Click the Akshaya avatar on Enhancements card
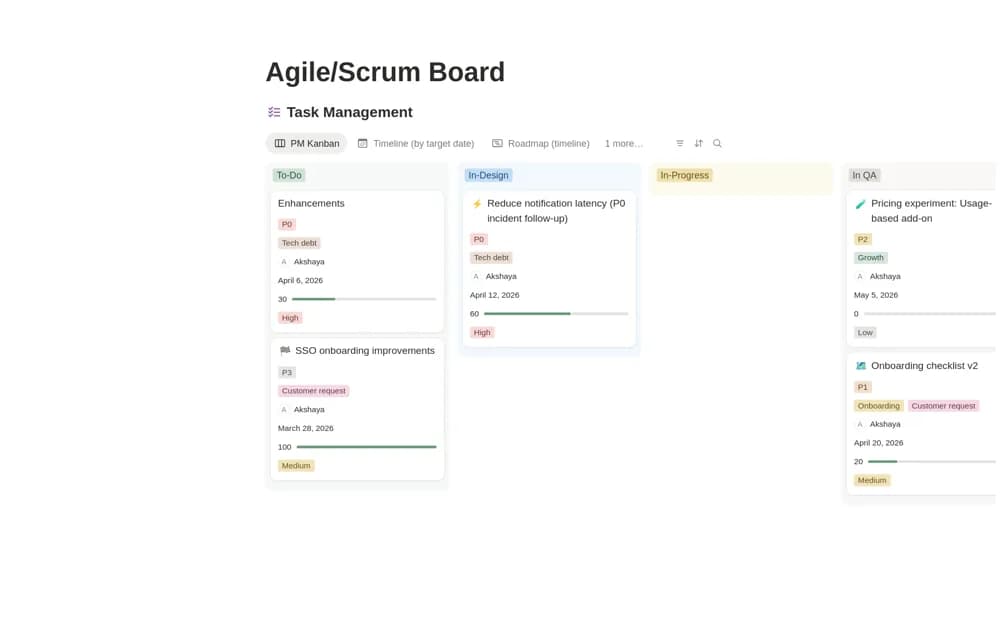Viewport: 1000px width, 624px height. 284,262
